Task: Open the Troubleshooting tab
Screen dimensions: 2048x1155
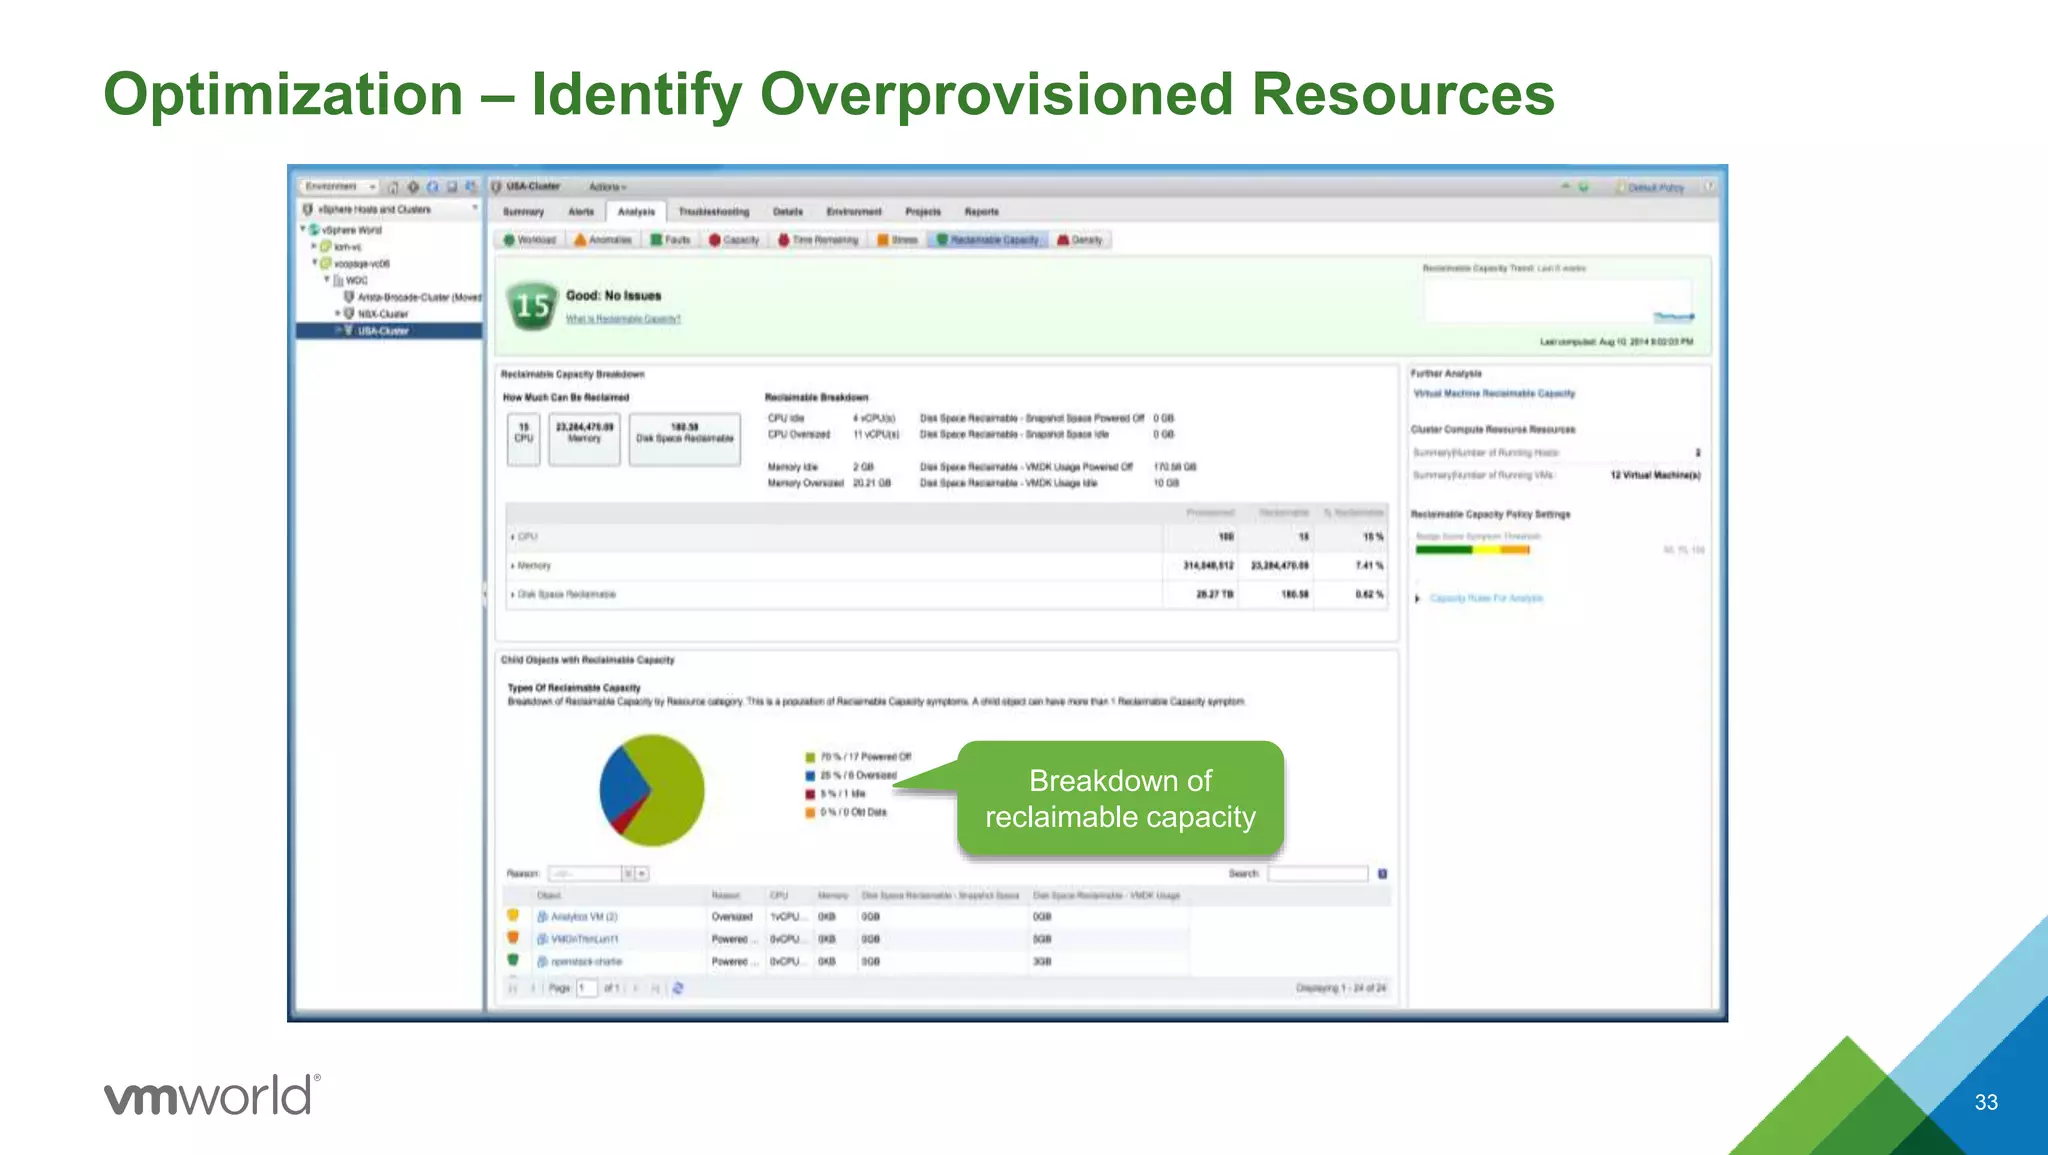Action: pos(714,212)
